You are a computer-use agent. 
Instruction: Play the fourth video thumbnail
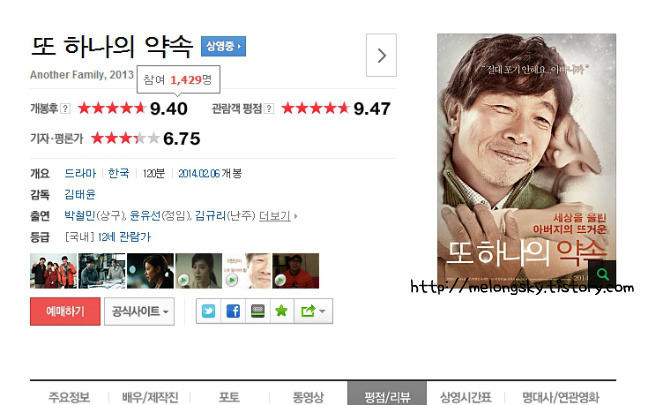tap(198, 271)
